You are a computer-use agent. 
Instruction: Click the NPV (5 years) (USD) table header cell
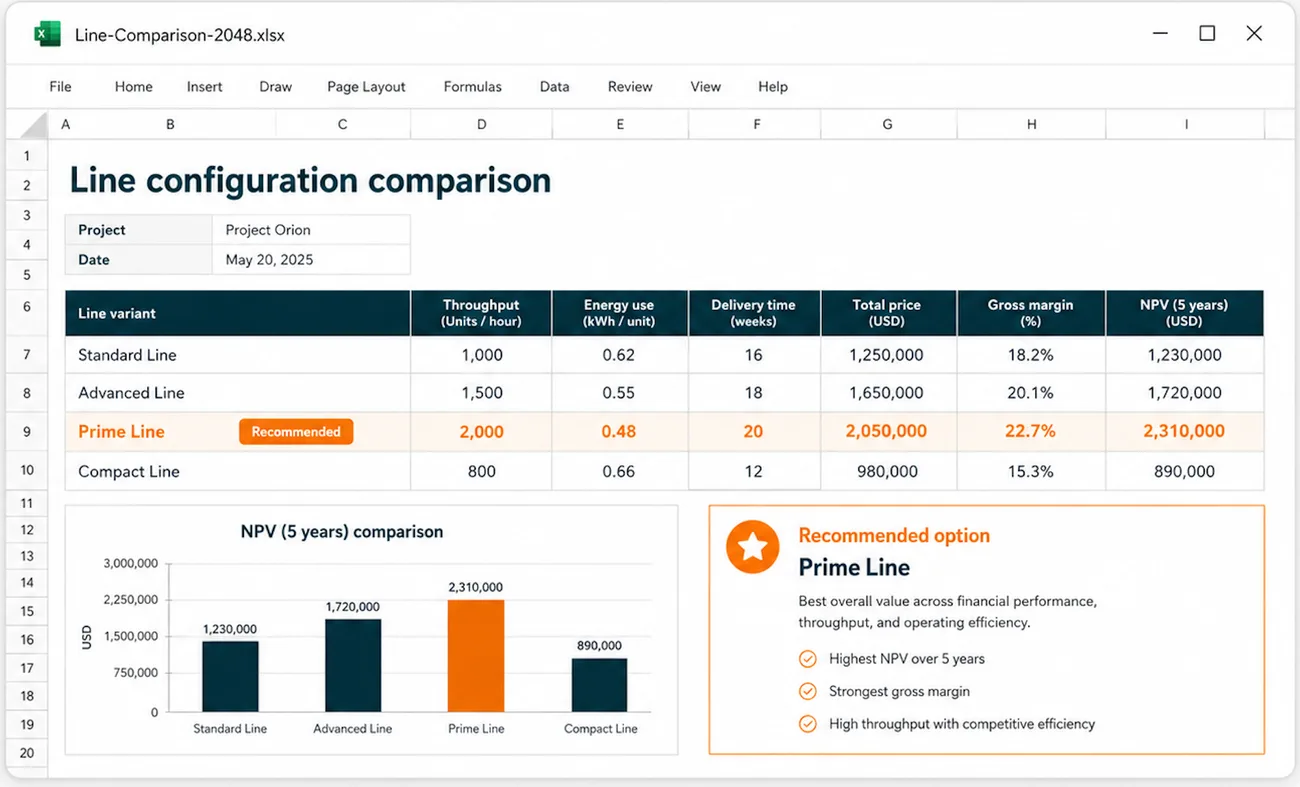click(1185, 313)
